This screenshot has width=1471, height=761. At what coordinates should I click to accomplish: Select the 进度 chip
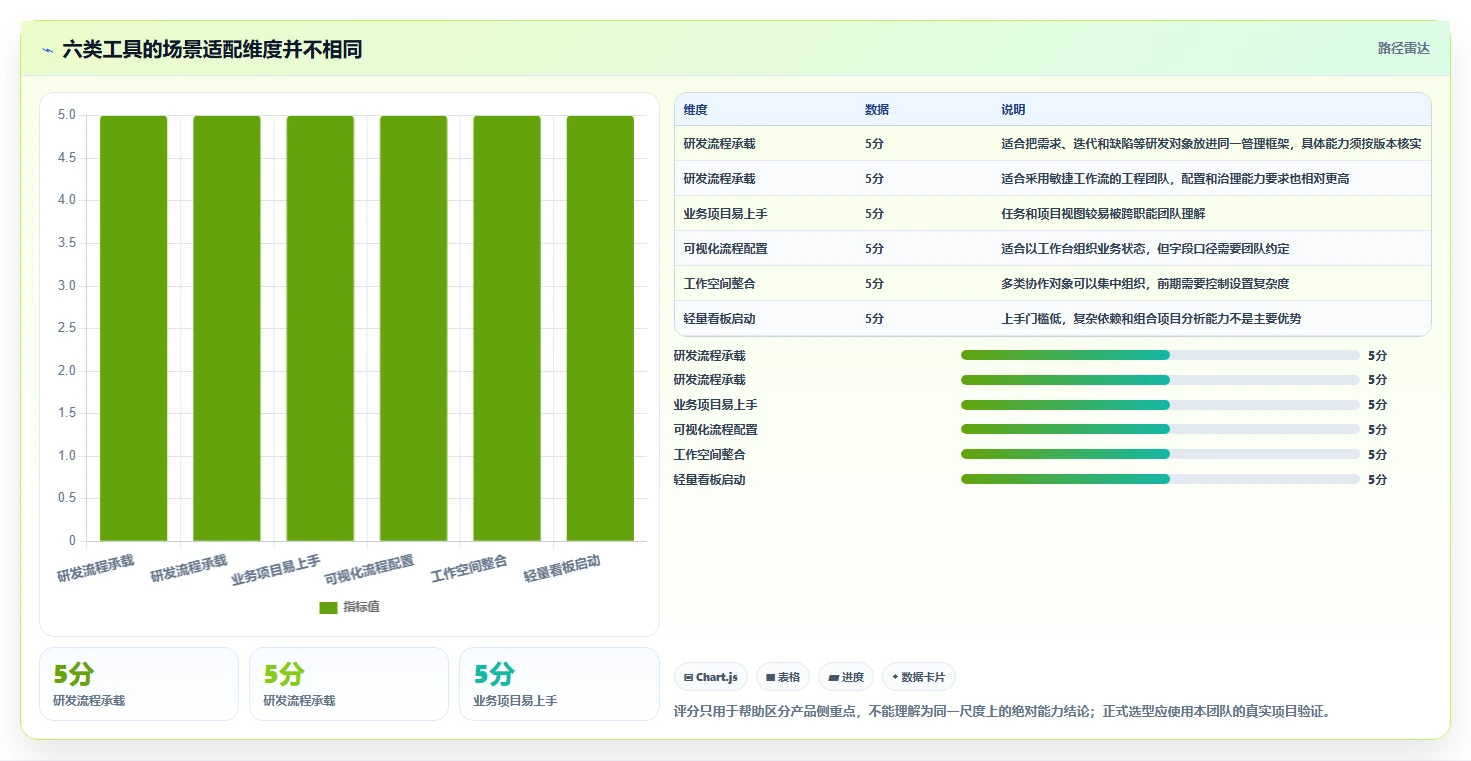tap(846, 677)
